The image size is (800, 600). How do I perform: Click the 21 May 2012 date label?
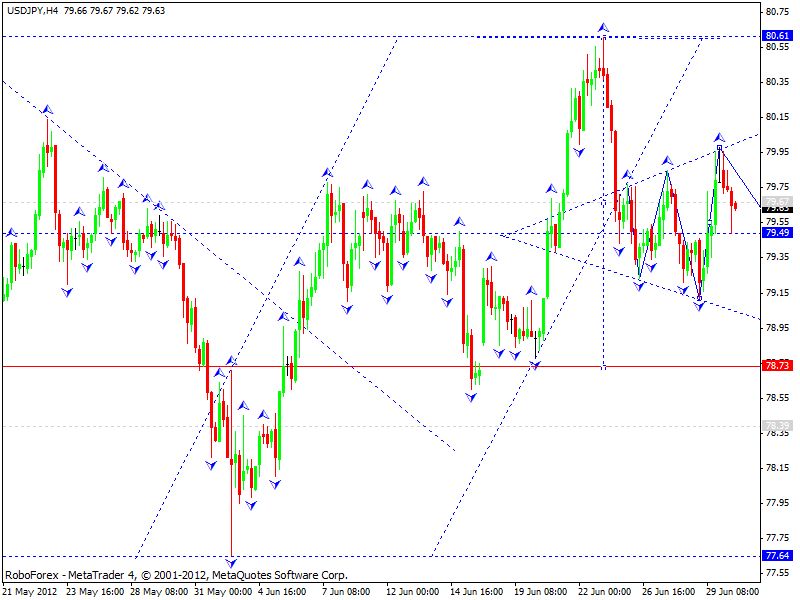point(31,592)
